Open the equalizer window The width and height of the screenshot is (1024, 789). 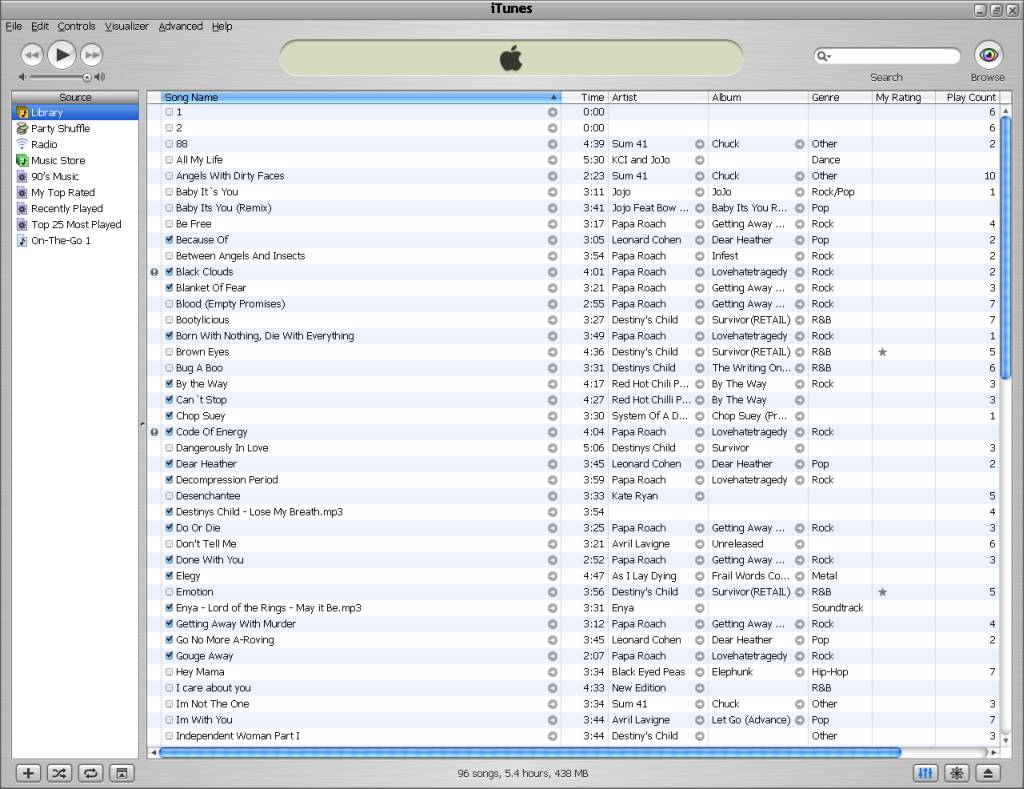926,773
